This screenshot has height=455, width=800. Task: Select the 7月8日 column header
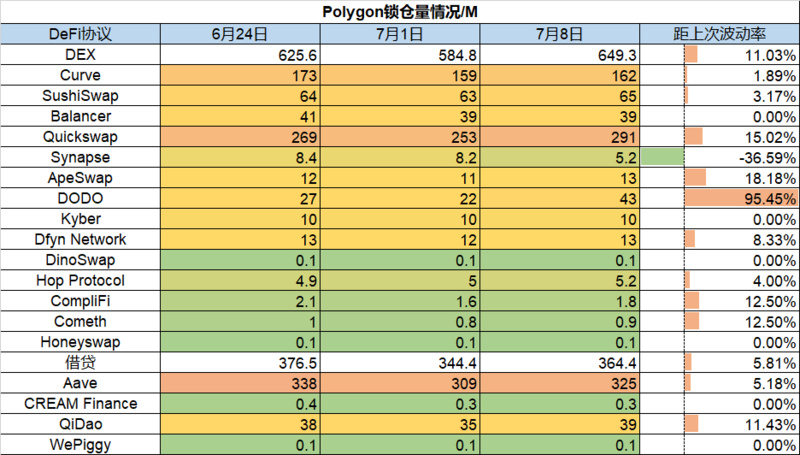click(x=562, y=34)
